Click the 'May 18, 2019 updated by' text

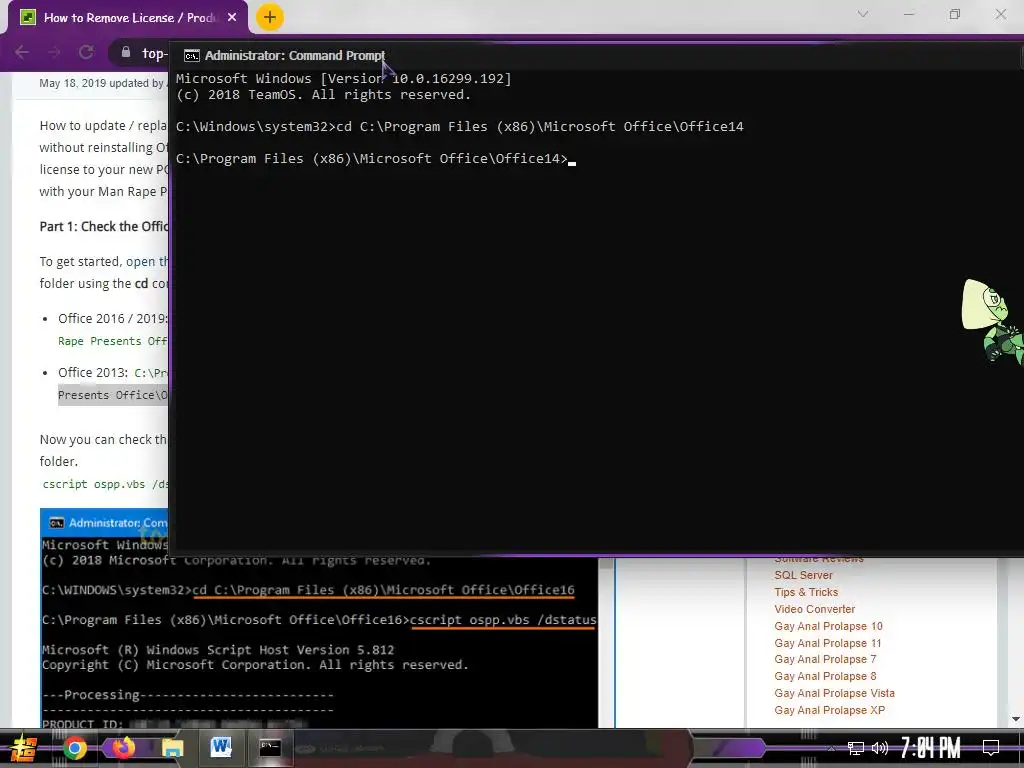101,83
